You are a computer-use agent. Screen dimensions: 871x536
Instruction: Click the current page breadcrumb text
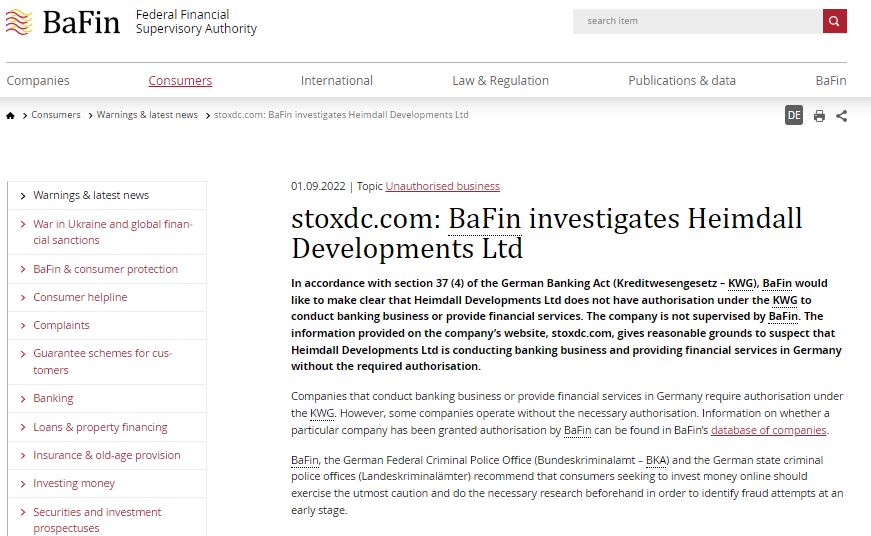coord(341,114)
